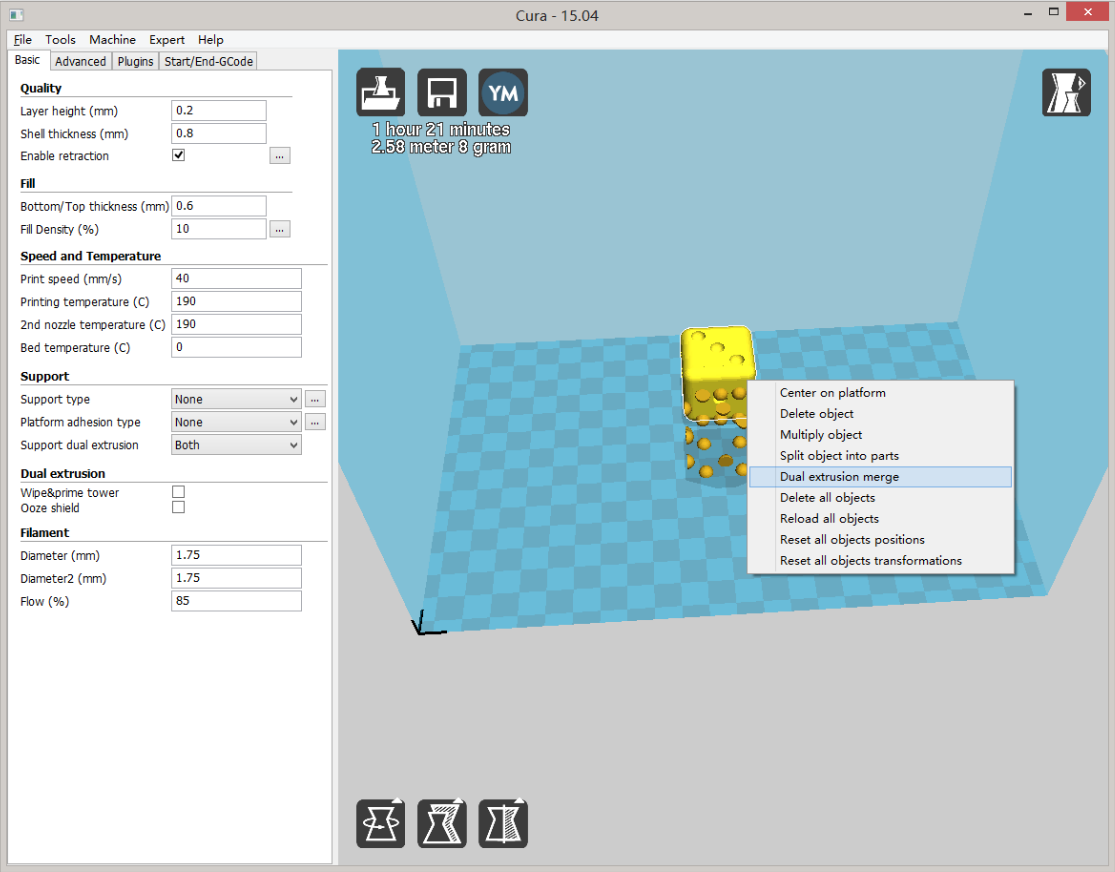Enable the Ooze shield option
The image size is (1115, 872).
pos(178,506)
